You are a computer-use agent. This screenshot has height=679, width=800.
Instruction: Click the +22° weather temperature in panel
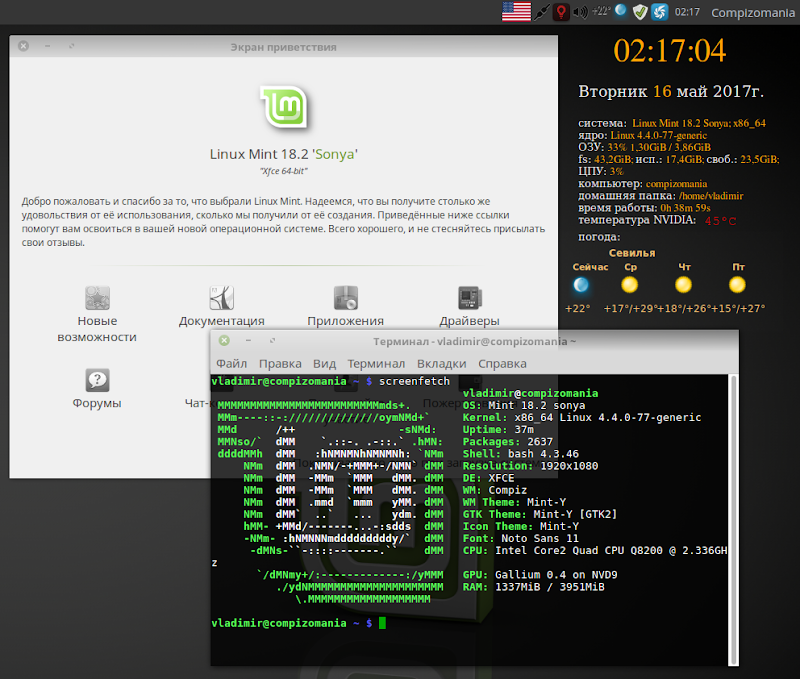click(601, 11)
